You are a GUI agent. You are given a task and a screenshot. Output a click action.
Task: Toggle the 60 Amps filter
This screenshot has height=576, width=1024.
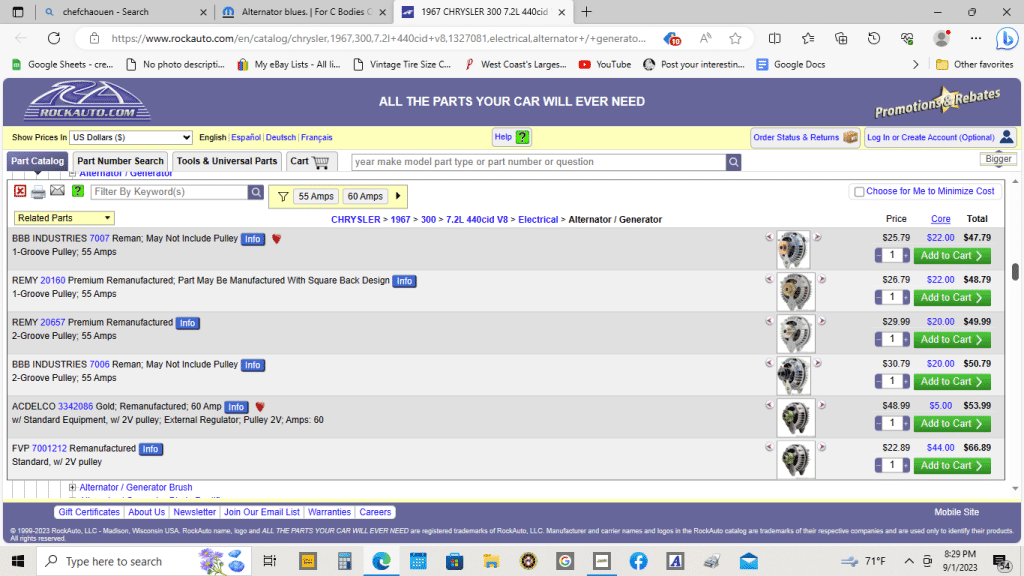coord(365,197)
